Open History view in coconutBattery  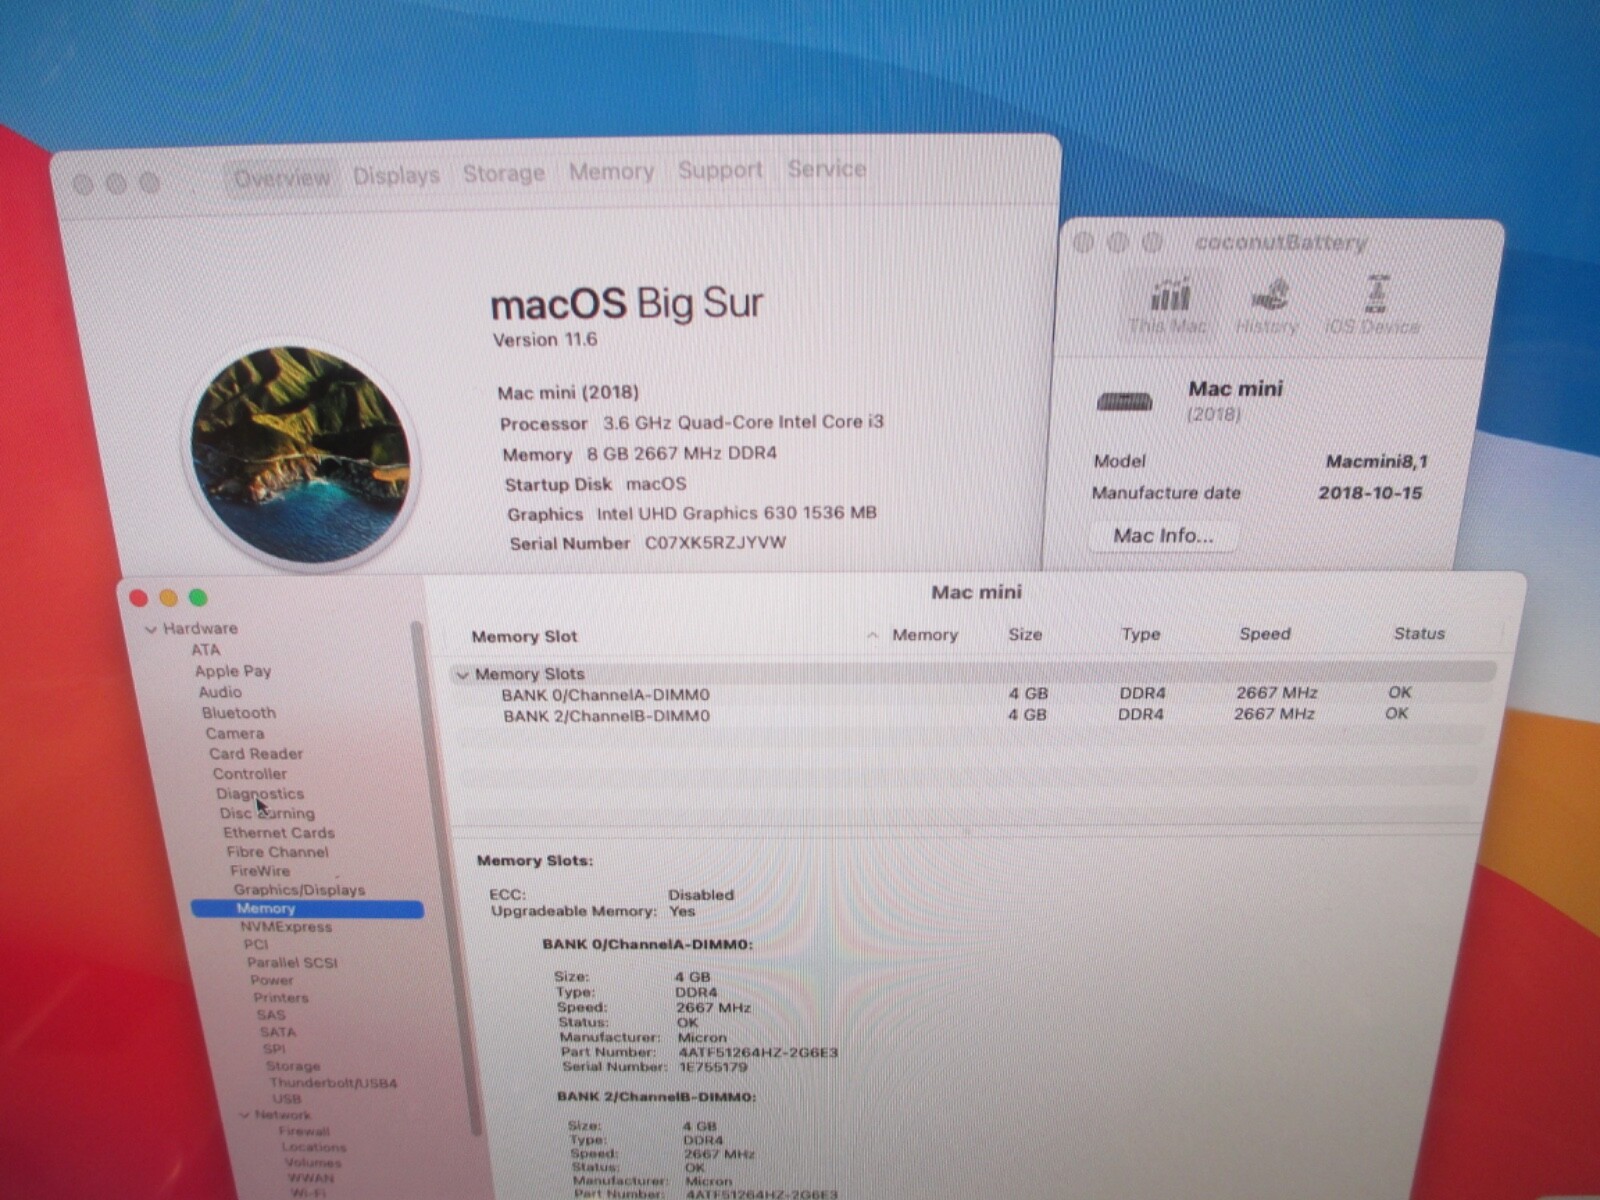click(1267, 304)
